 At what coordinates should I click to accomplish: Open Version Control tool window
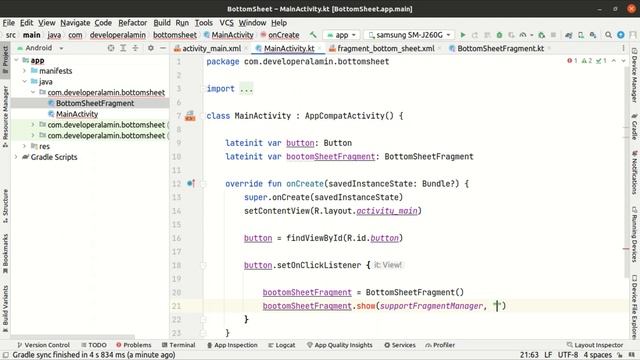click(43, 345)
